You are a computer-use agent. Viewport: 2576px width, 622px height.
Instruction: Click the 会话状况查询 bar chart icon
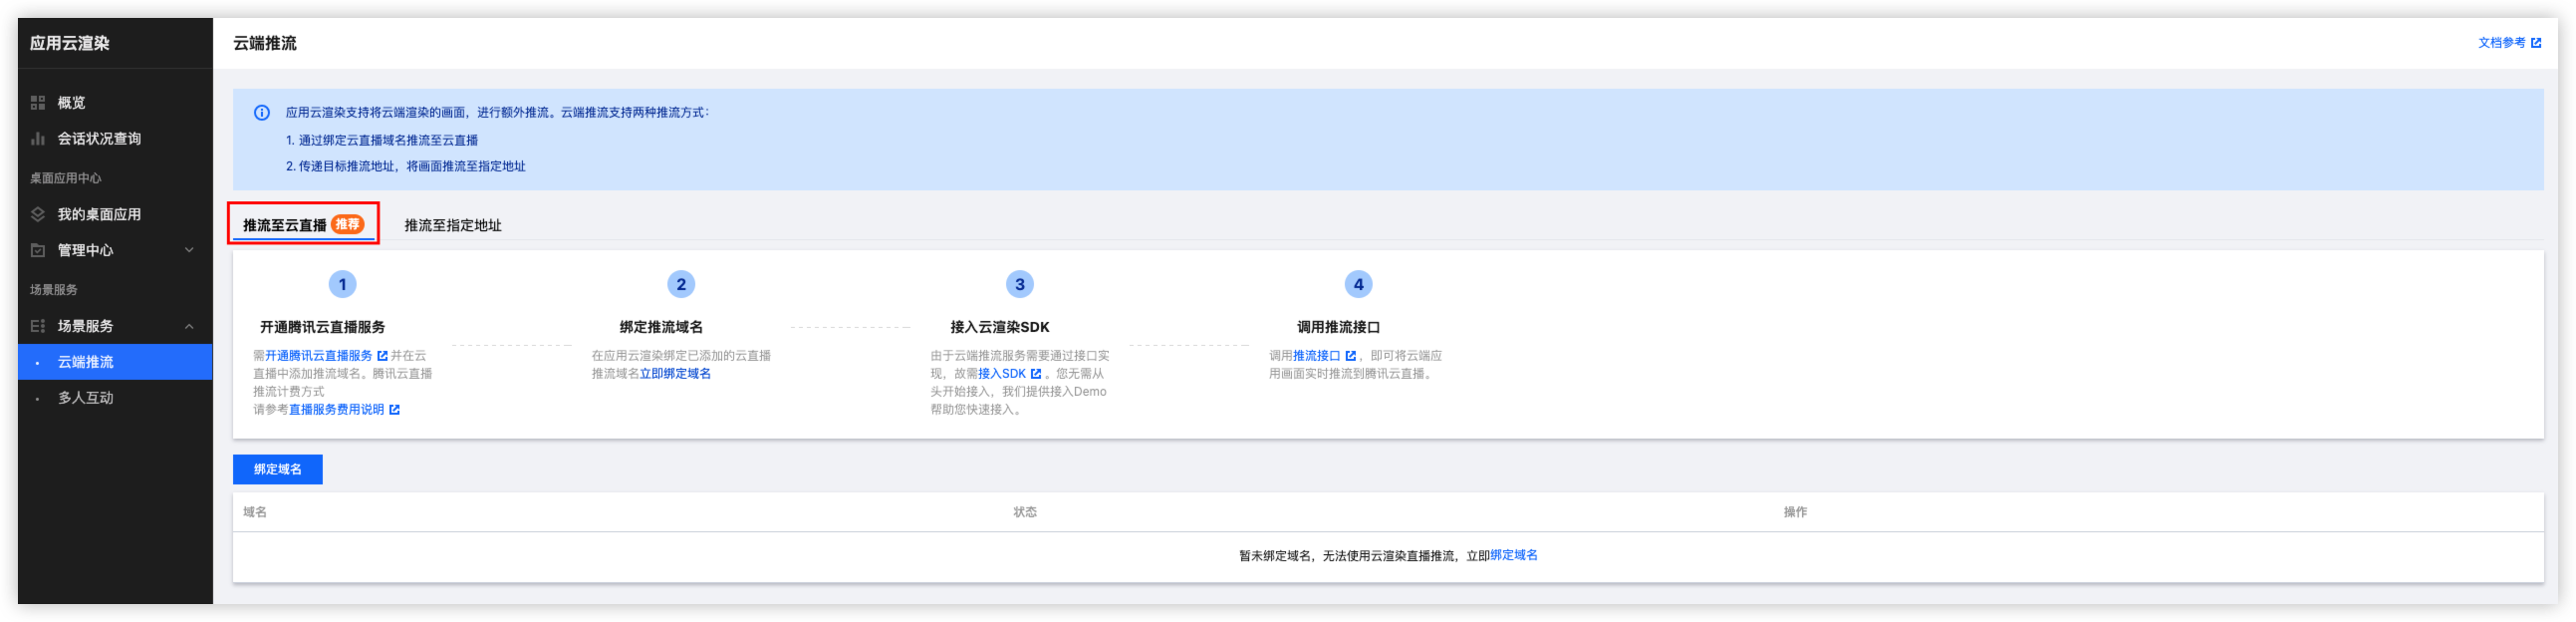(38, 139)
